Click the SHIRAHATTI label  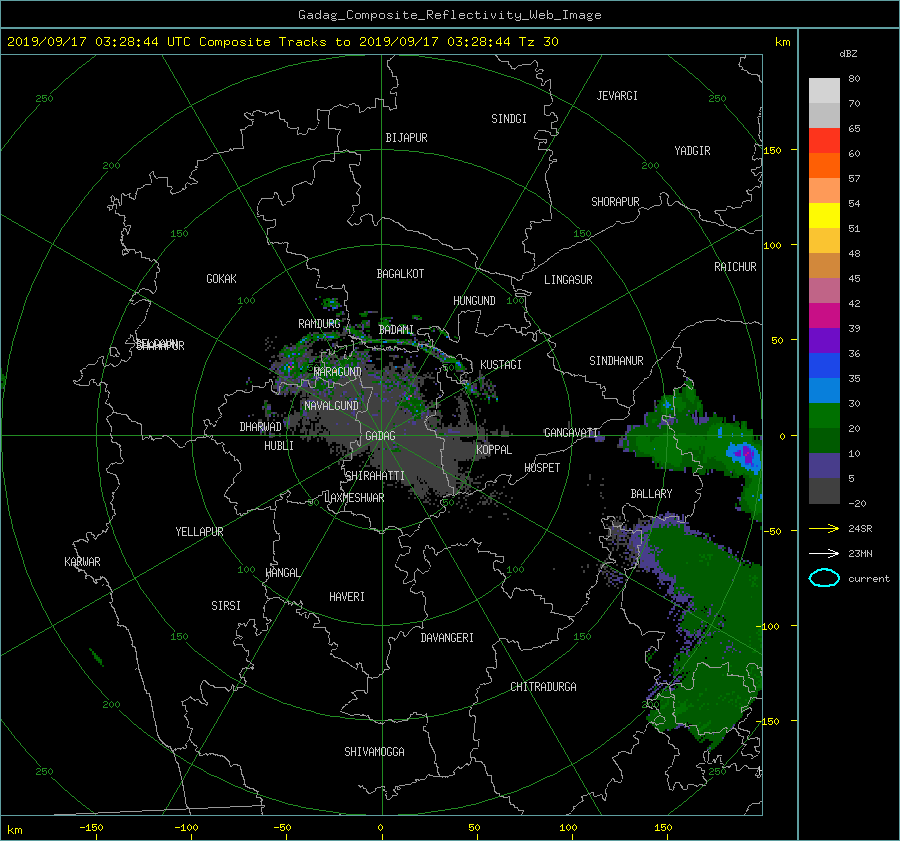point(374,476)
